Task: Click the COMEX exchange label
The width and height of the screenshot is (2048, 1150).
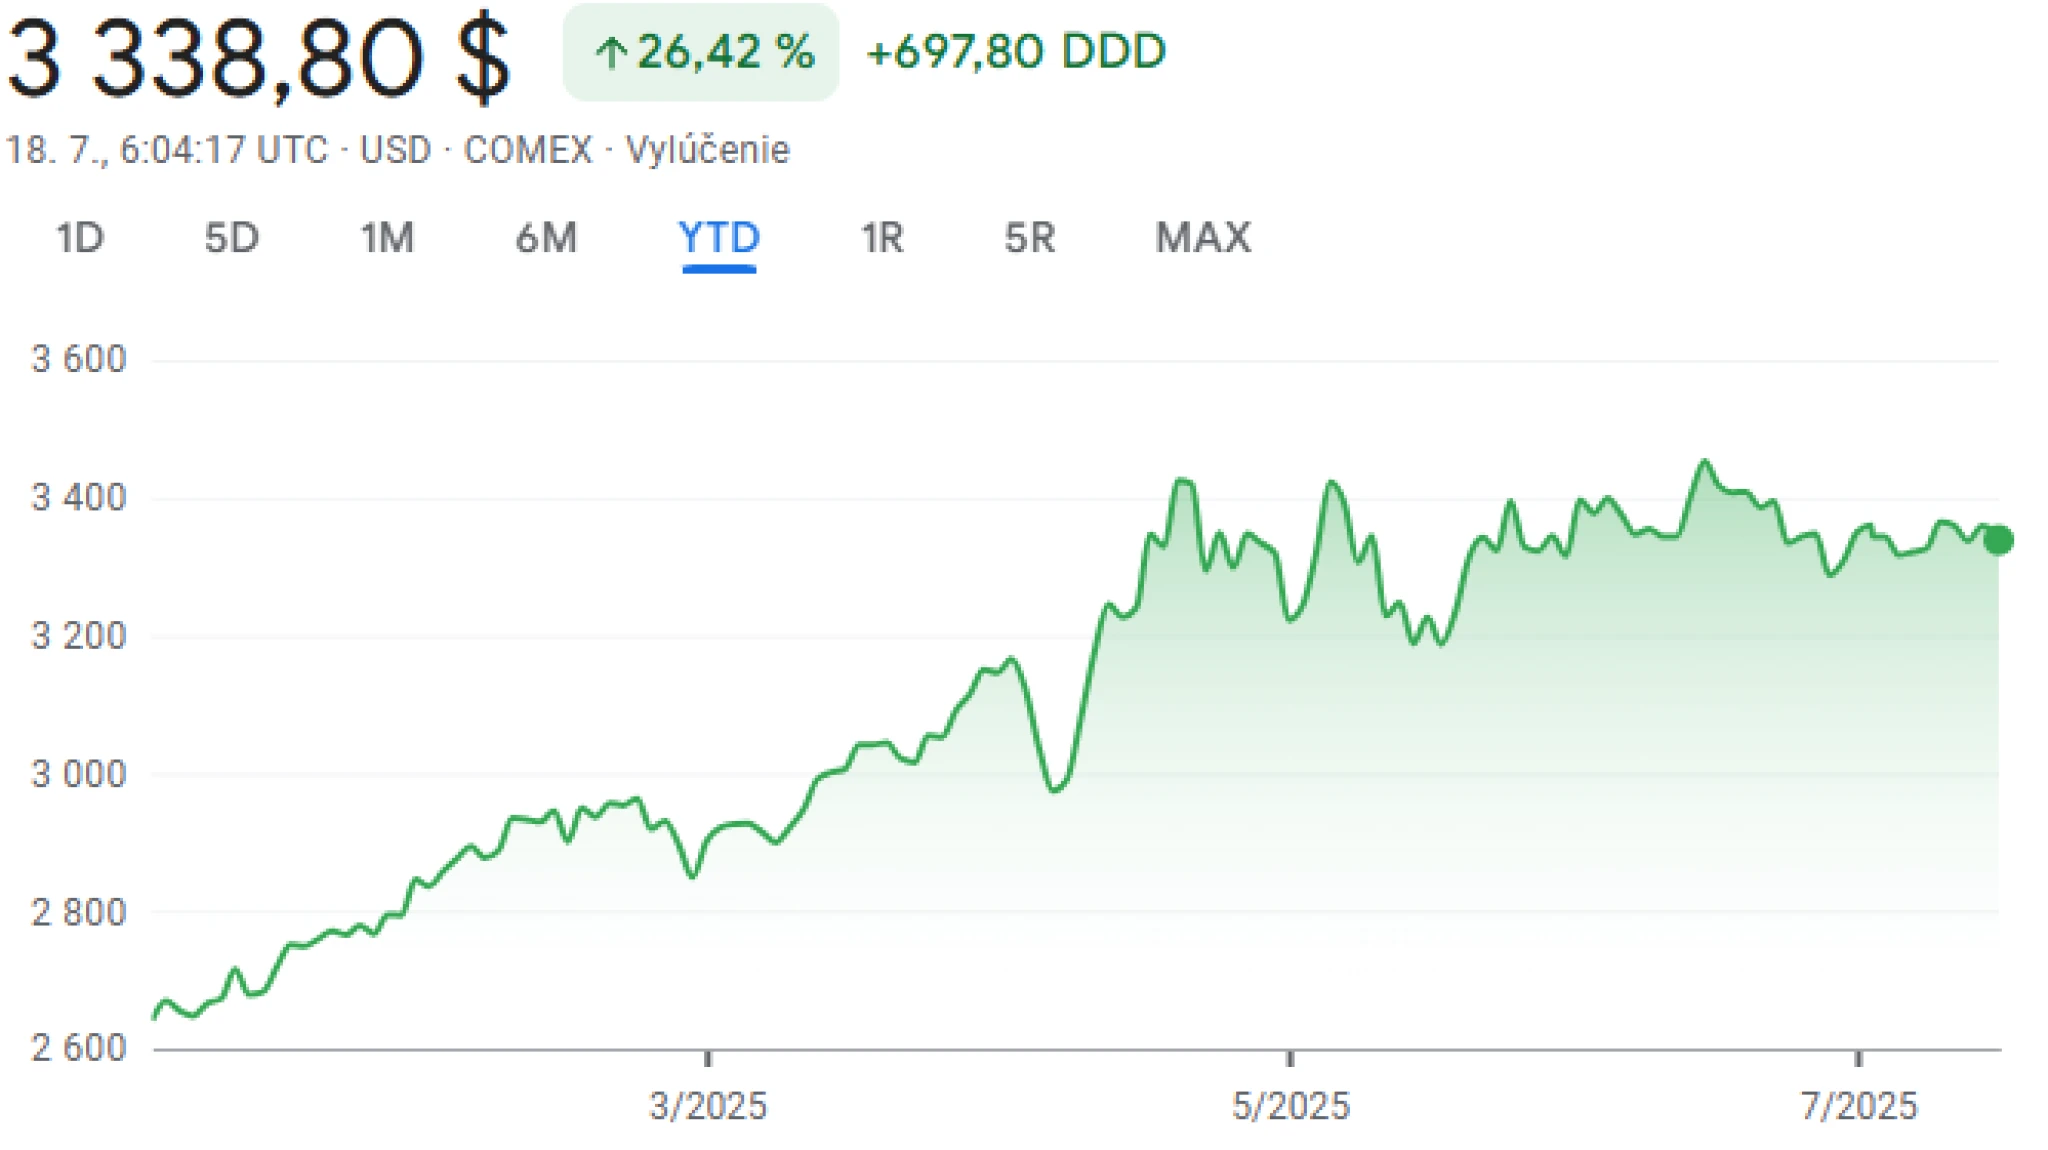Action: [527, 150]
